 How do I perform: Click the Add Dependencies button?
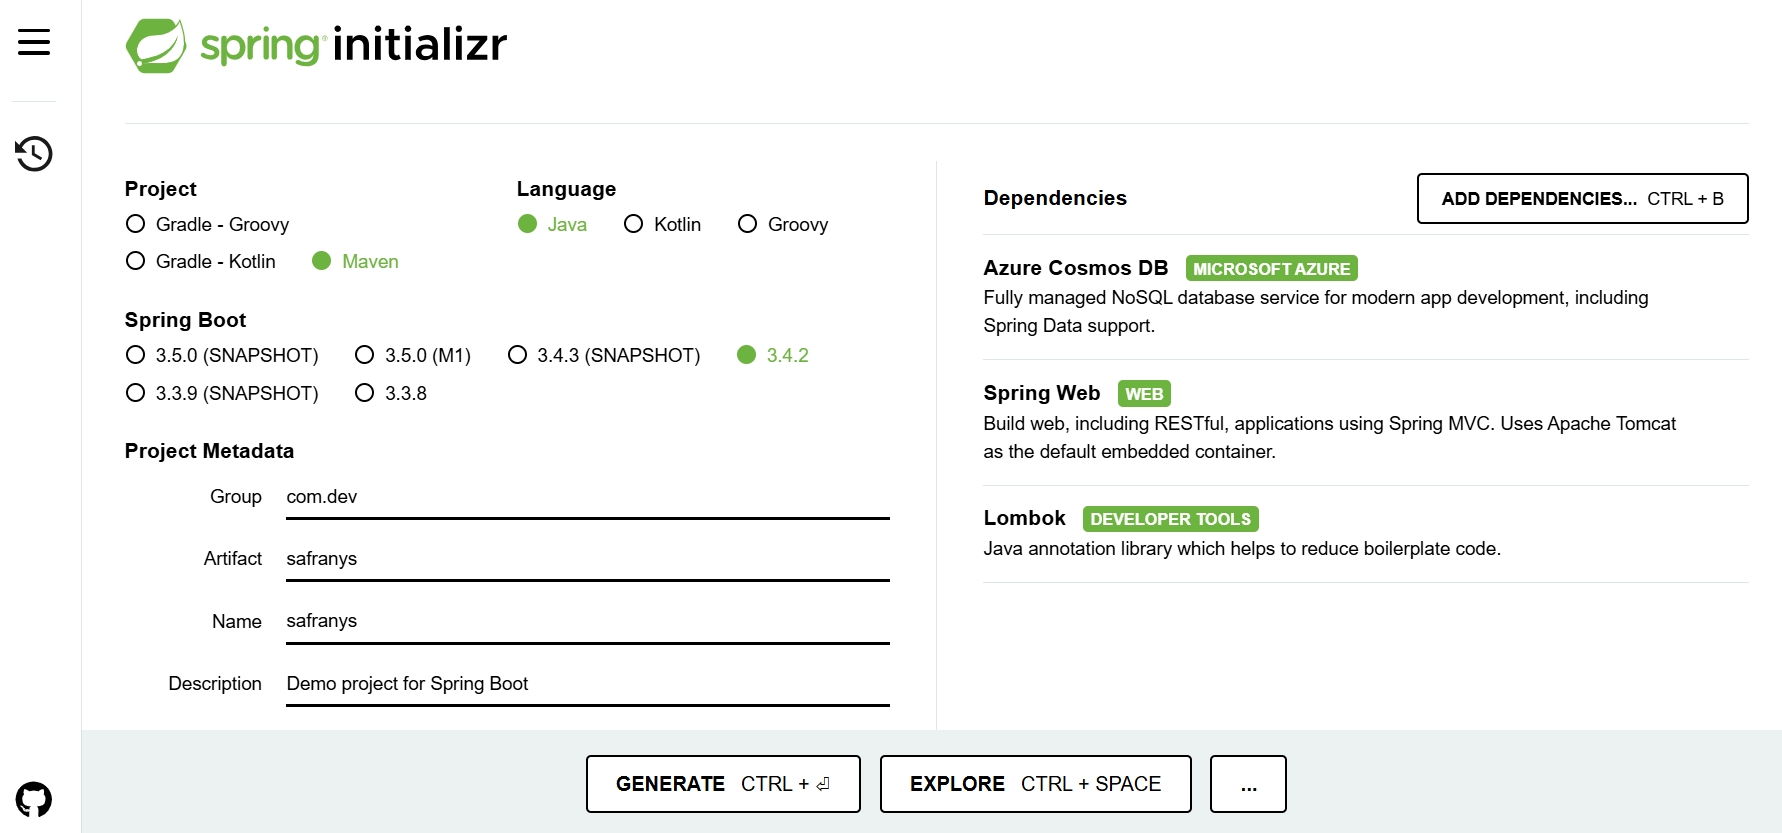tap(1583, 198)
